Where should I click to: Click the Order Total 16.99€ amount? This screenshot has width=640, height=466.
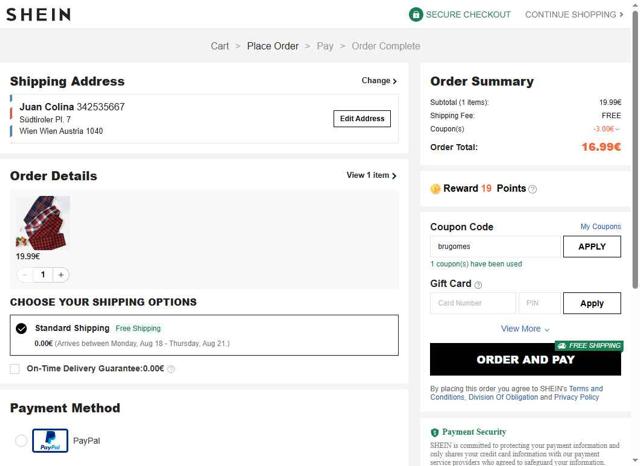[x=601, y=147]
